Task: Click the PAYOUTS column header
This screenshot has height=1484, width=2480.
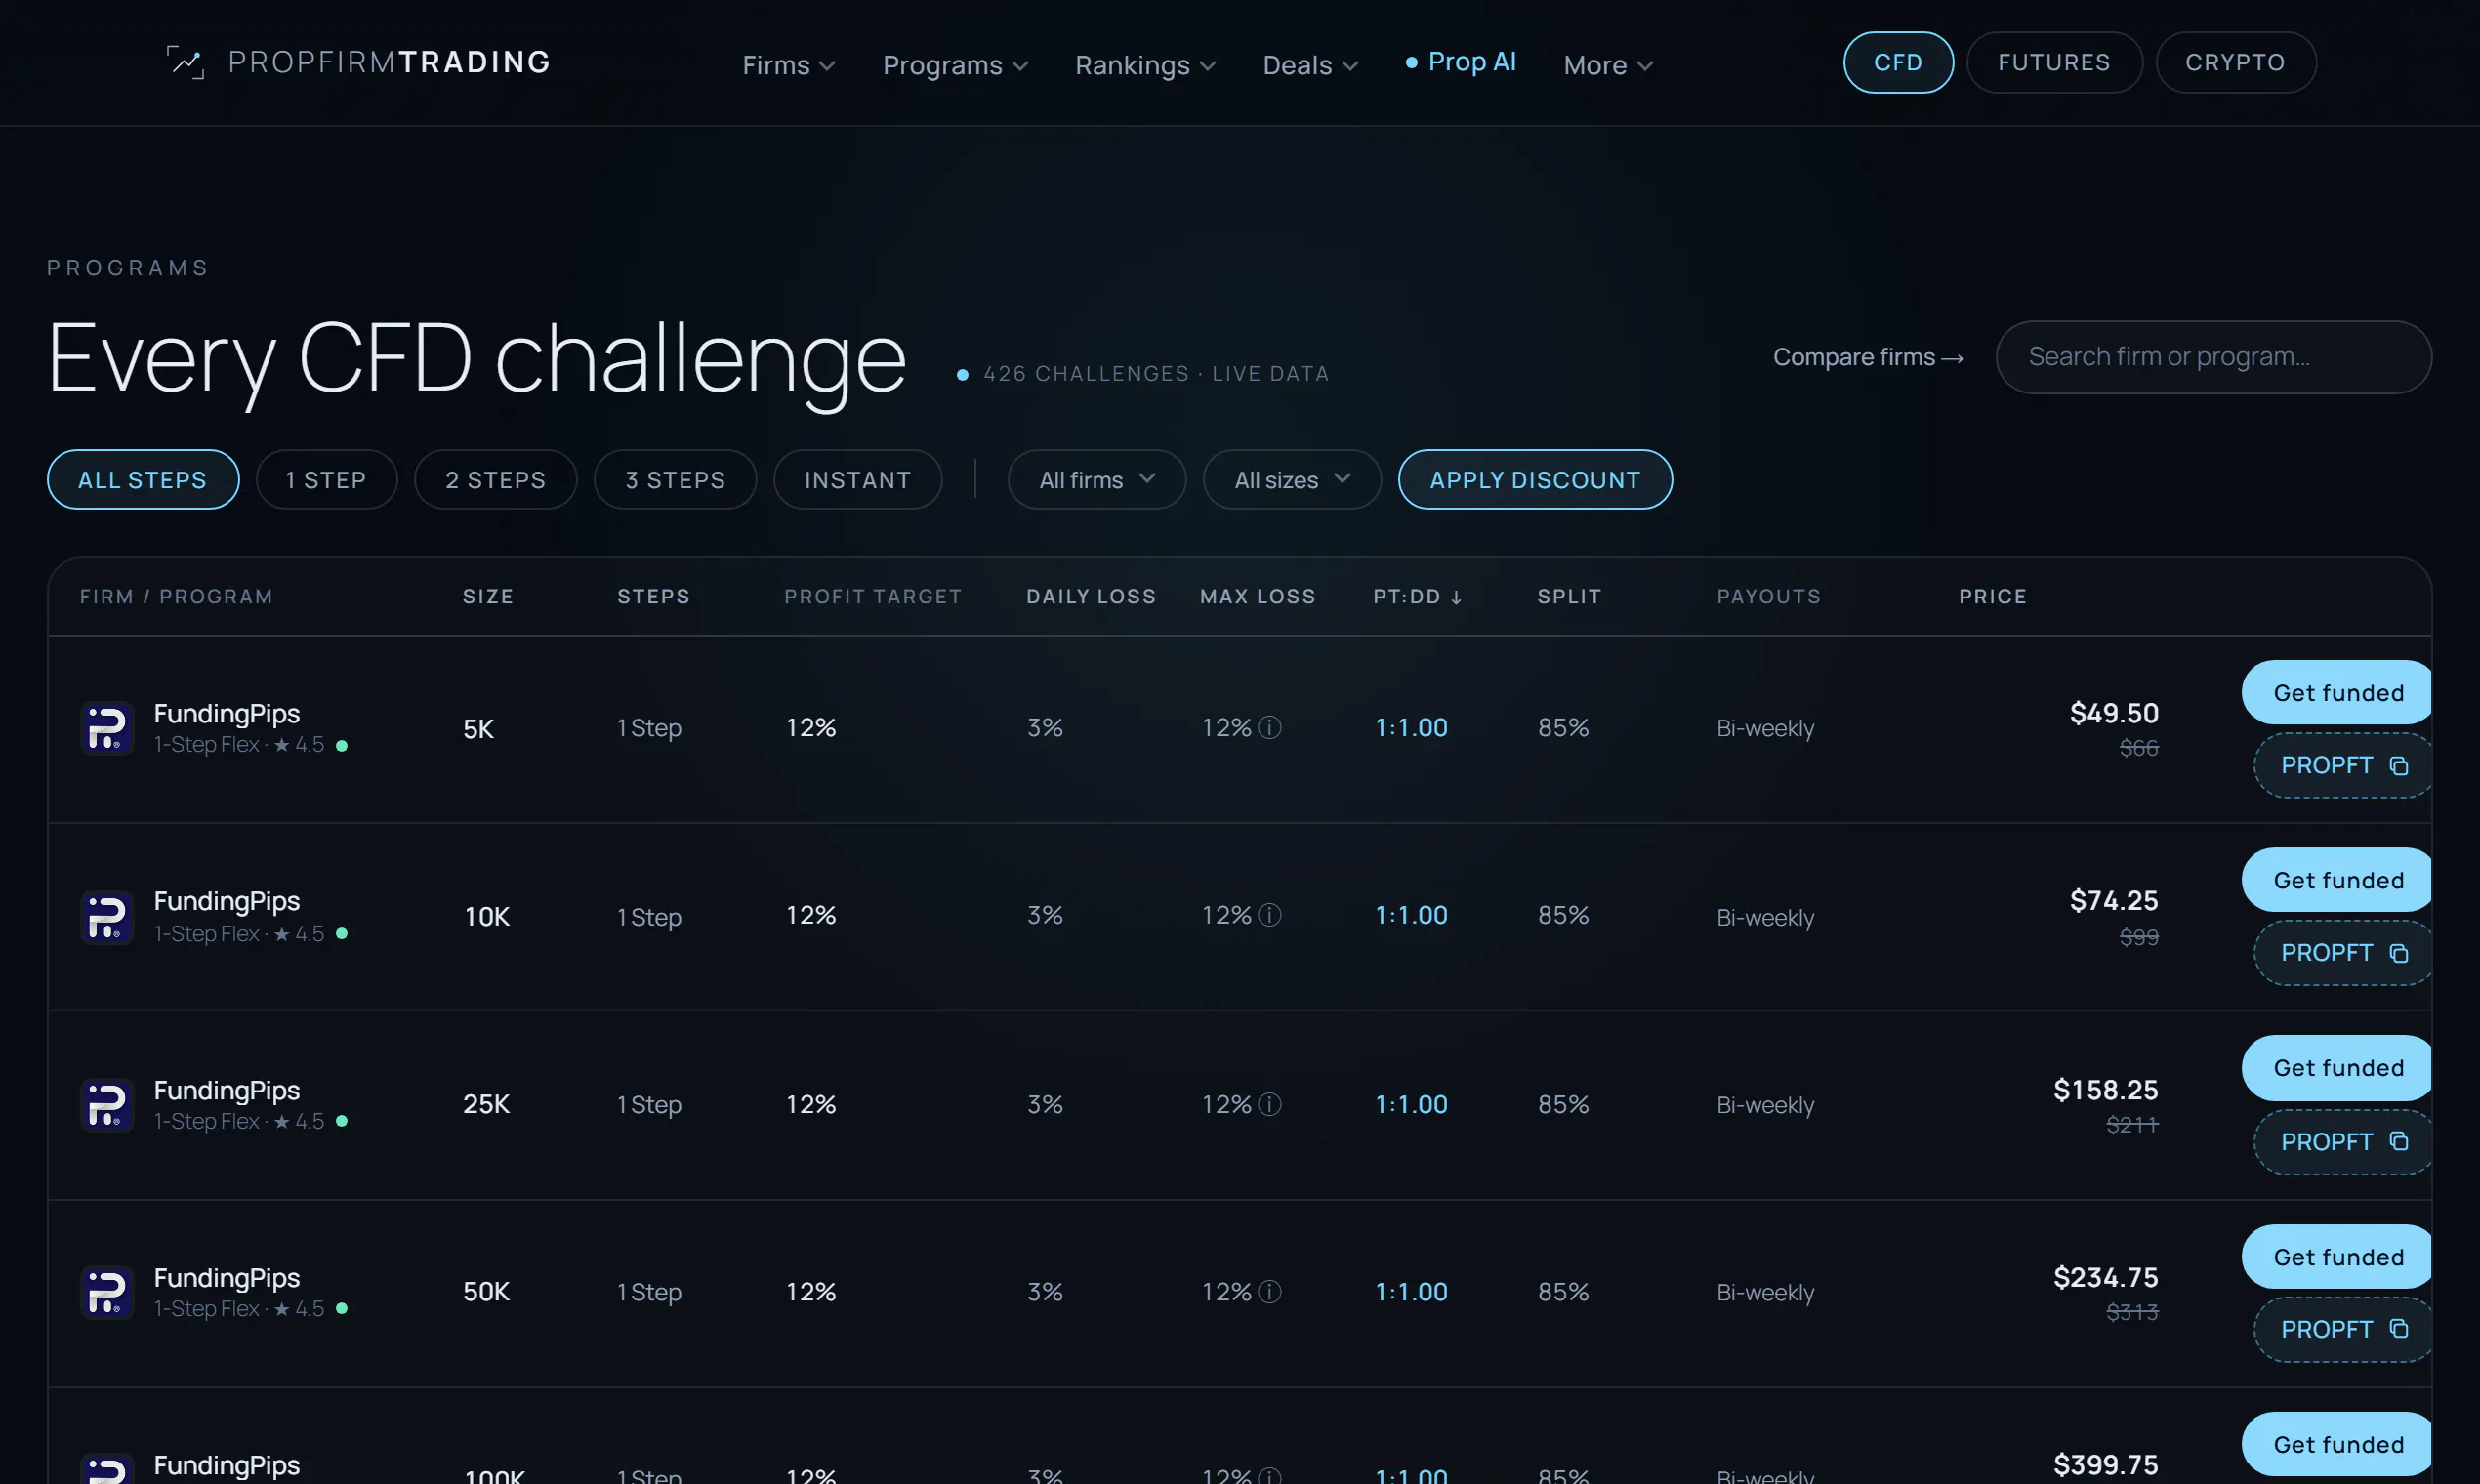Action: (1769, 597)
